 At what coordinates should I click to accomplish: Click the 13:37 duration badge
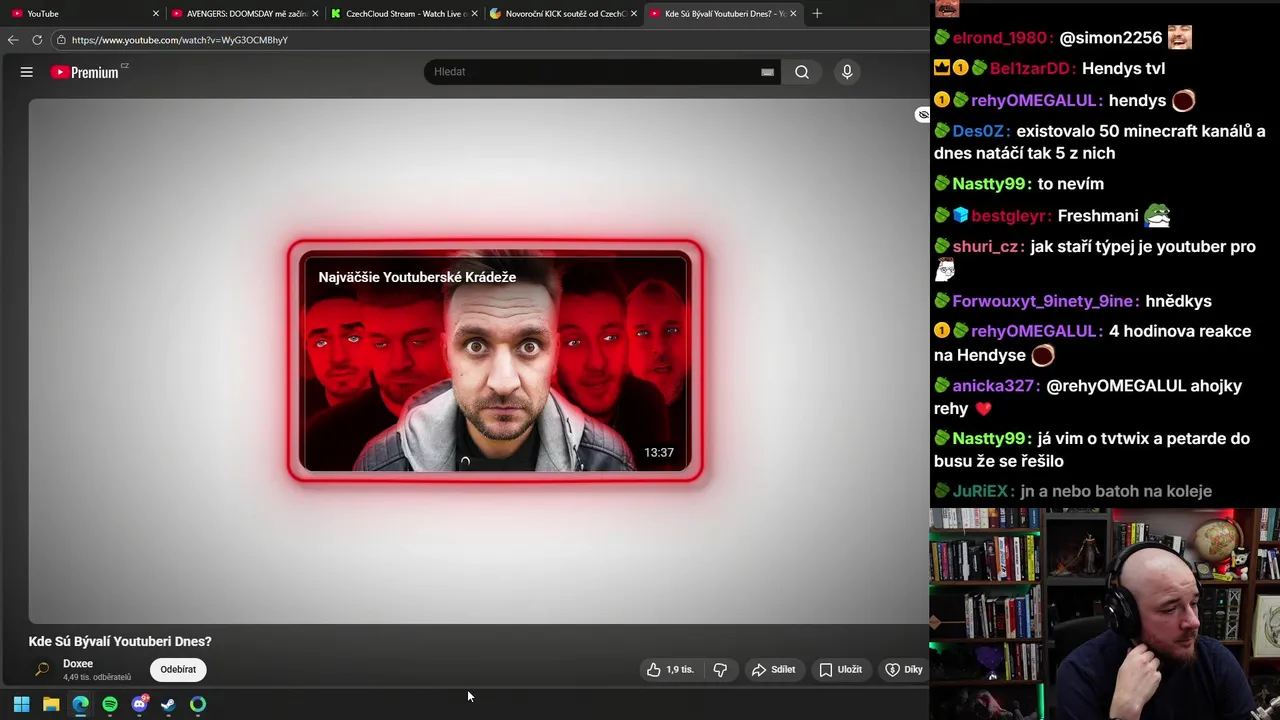click(x=659, y=453)
